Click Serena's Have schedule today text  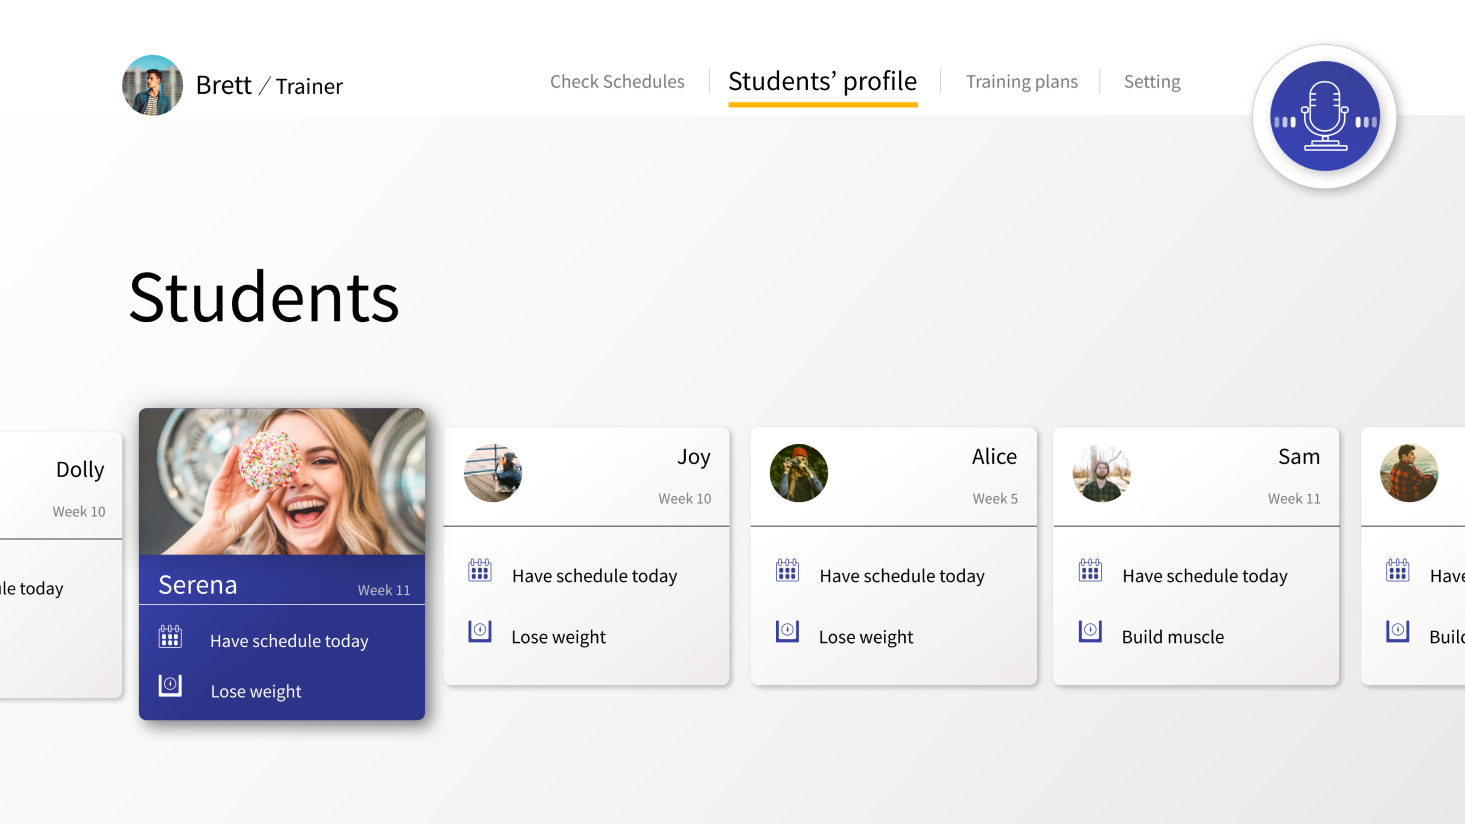click(x=289, y=641)
